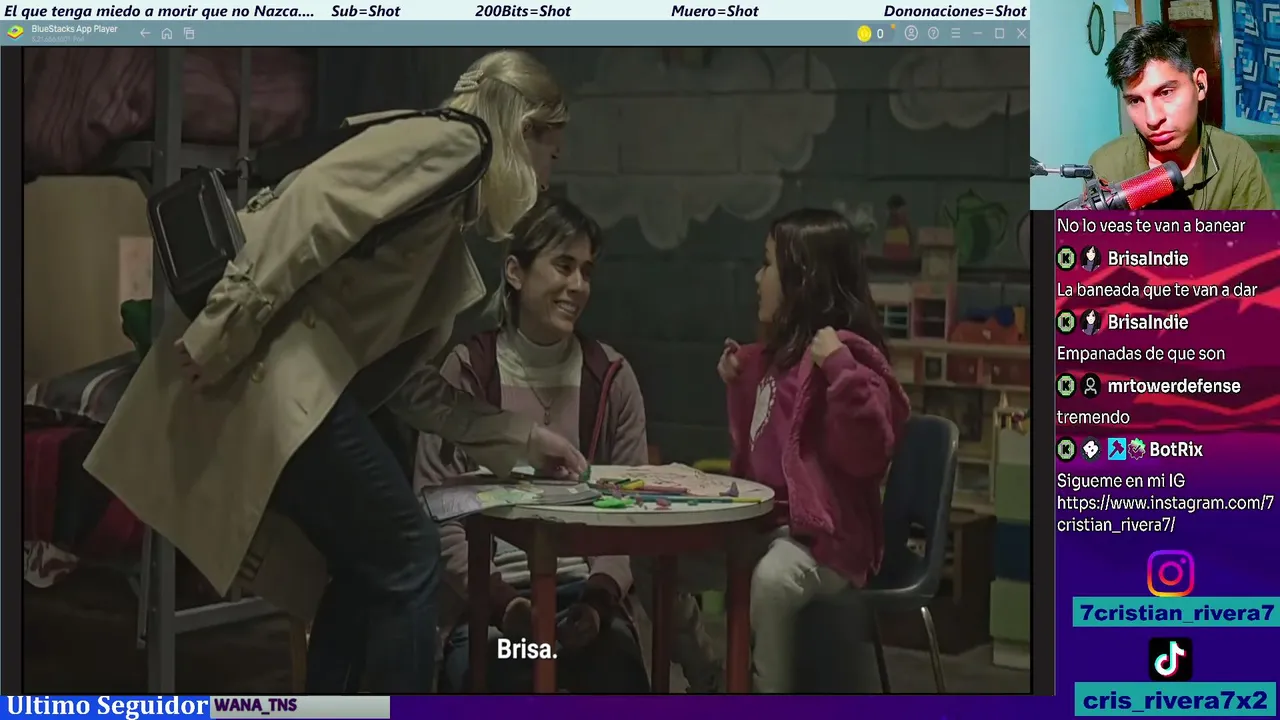
Task: Click the coin count number 0
Action: 880,33
